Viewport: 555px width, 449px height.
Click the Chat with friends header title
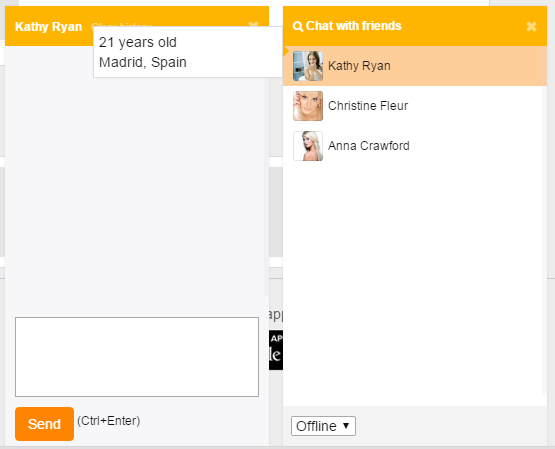point(353,26)
